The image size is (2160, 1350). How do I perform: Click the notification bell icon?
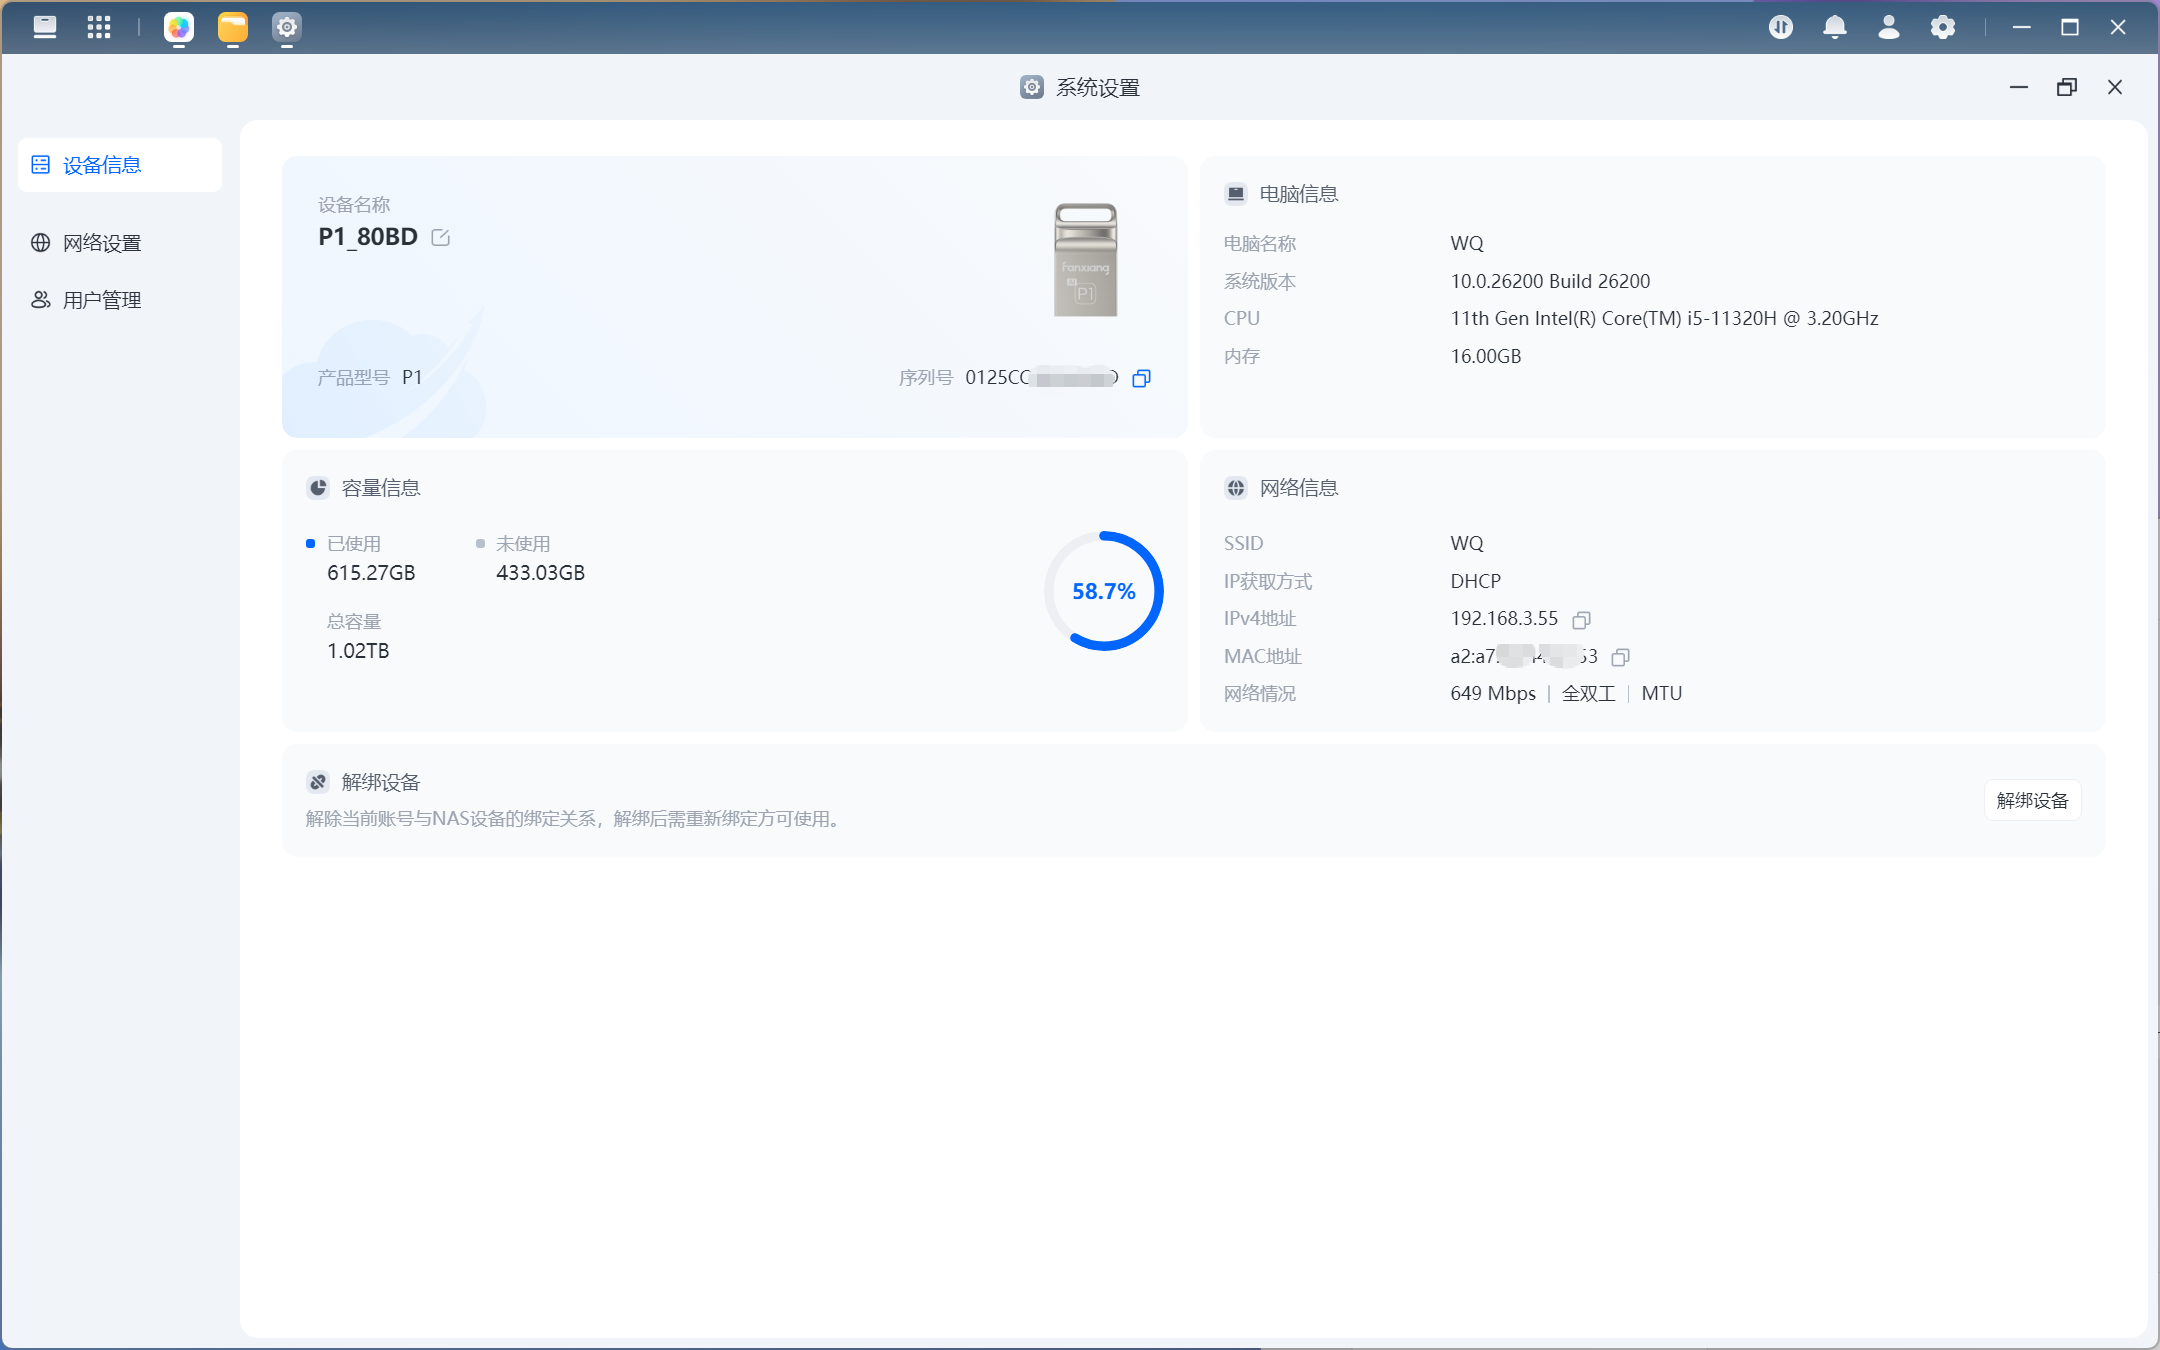[1834, 27]
